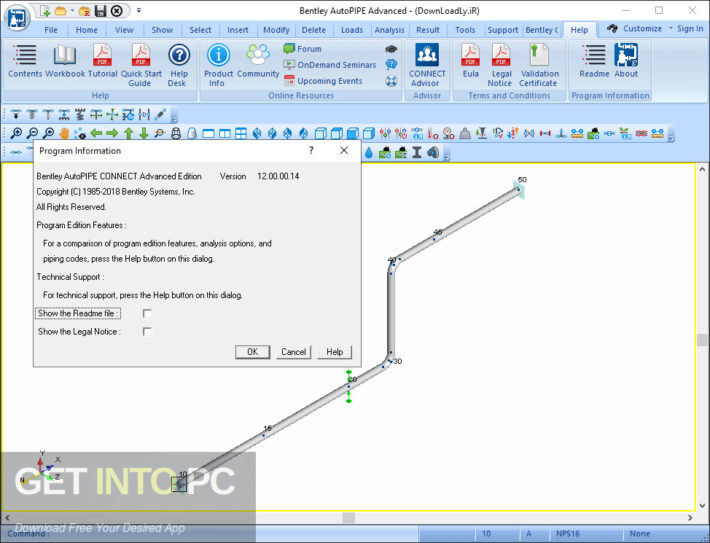Expand the support toolbar overflow options

174,118
